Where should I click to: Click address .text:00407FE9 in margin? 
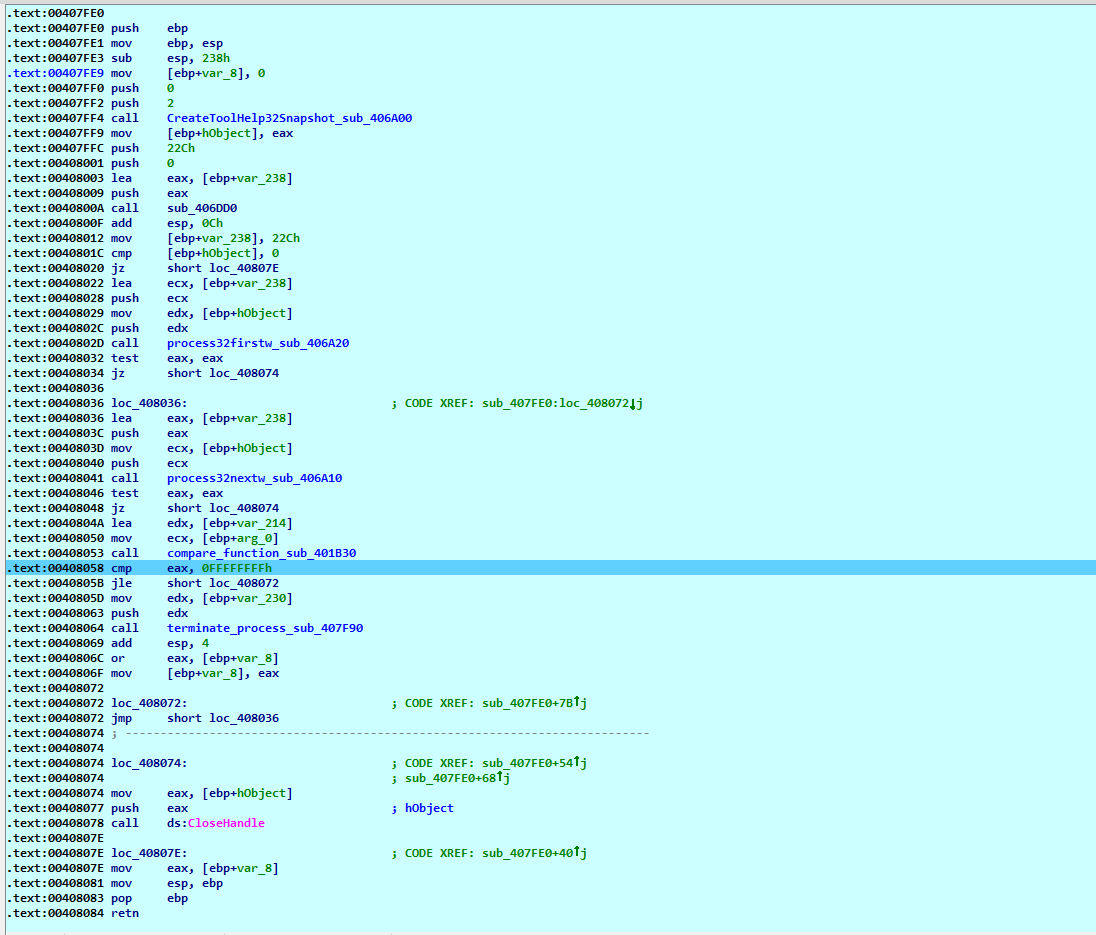(54, 72)
